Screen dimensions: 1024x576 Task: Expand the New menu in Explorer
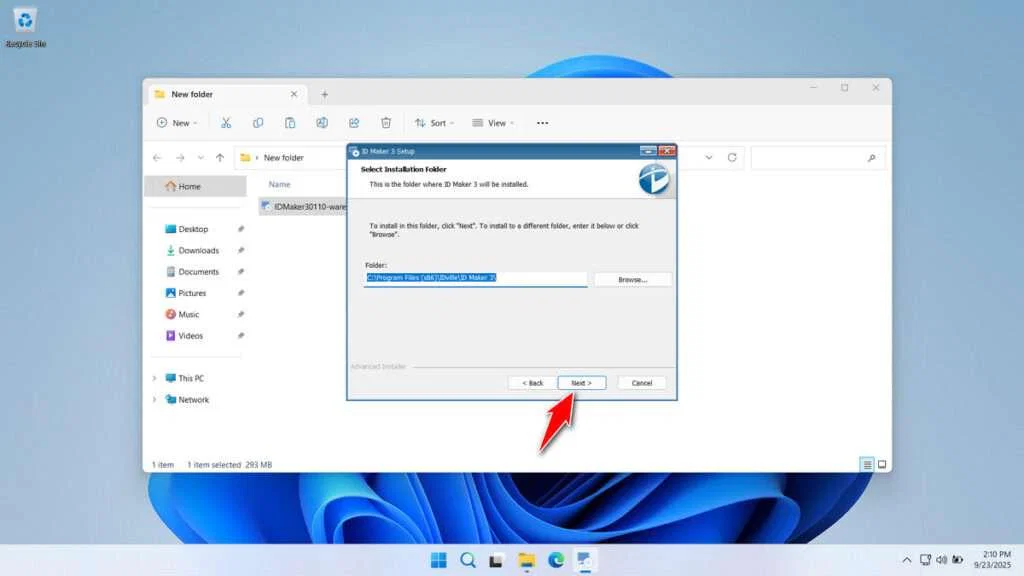pos(176,122)
